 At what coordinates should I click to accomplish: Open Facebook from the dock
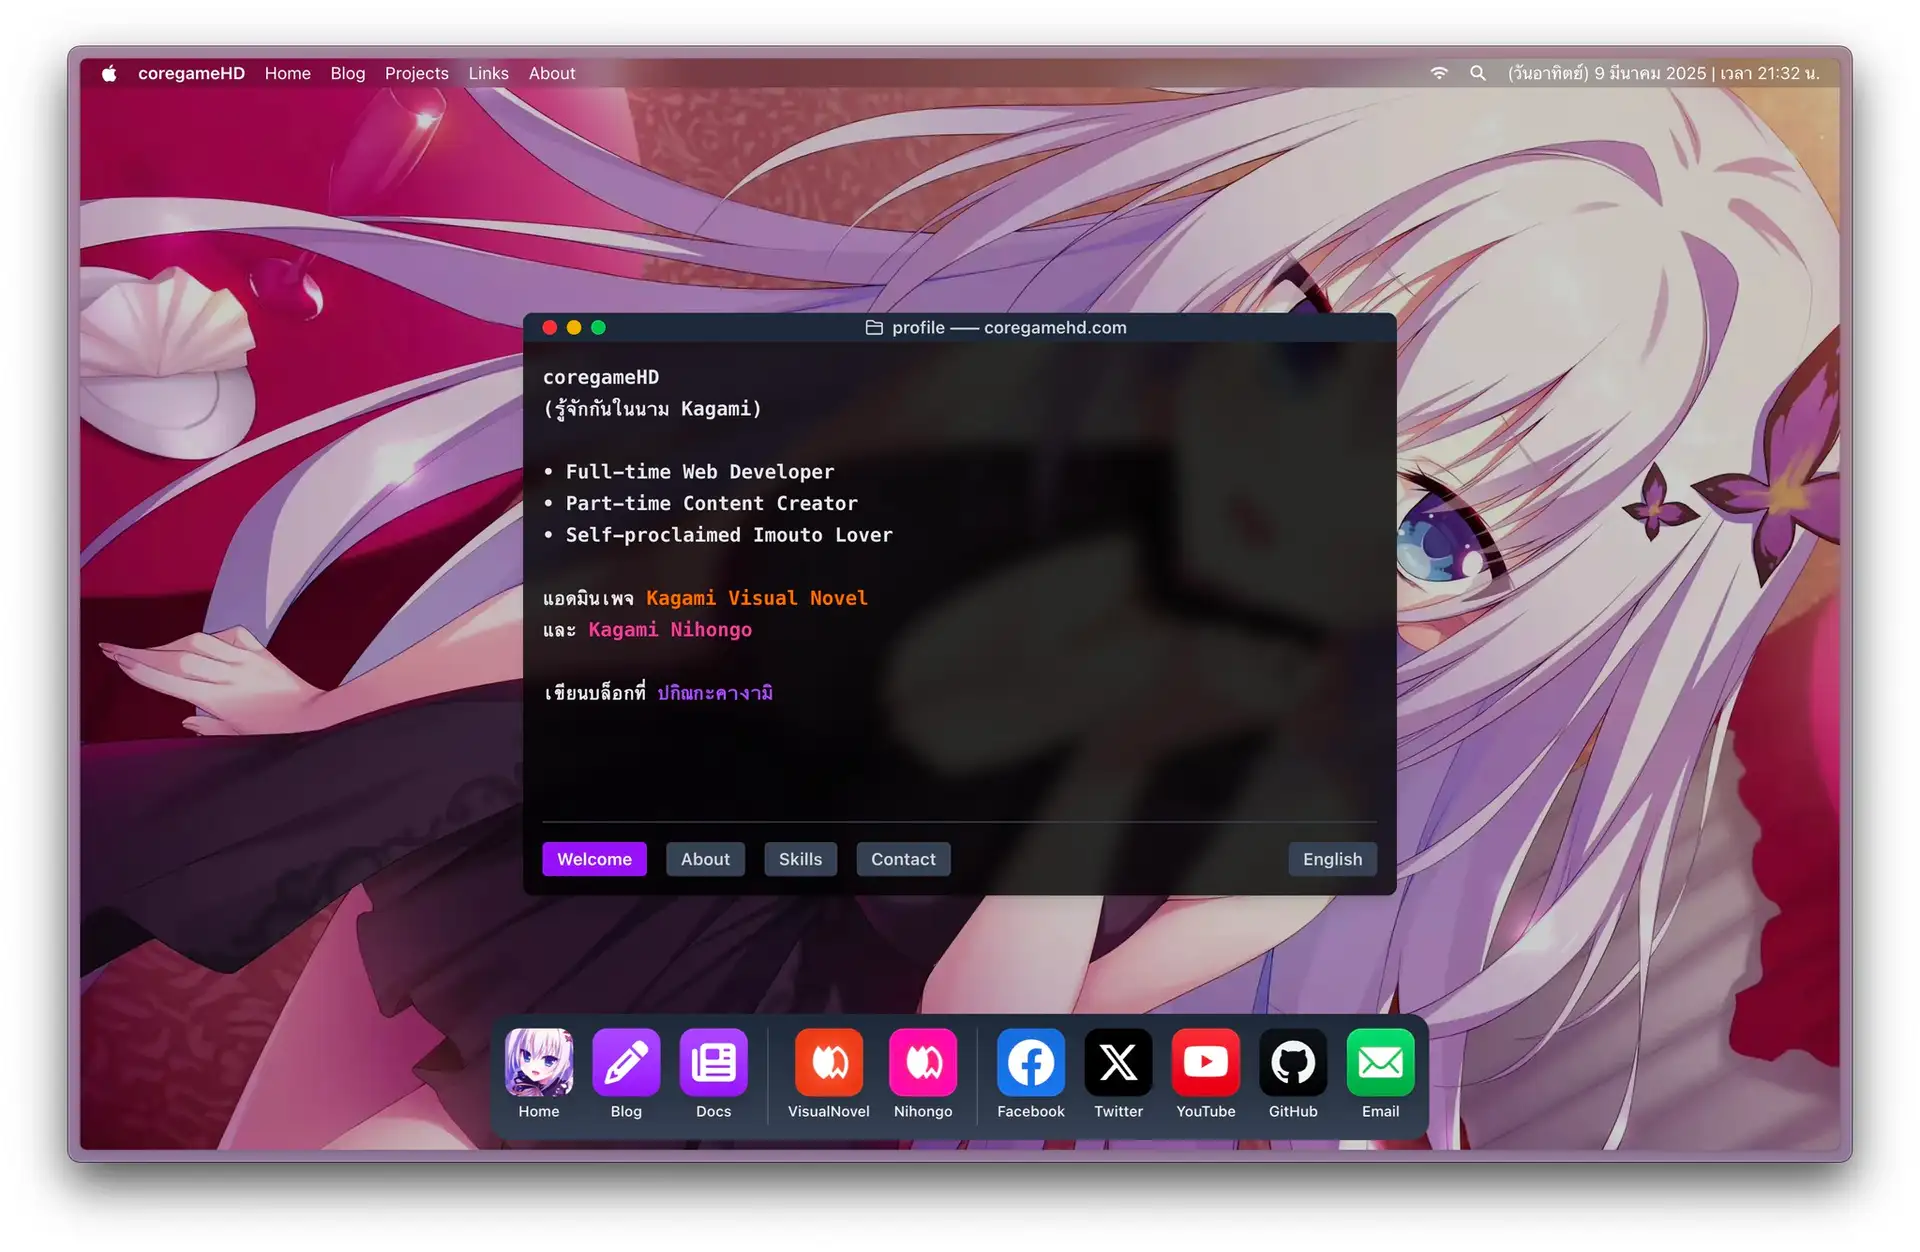(x=1030, y=1062)
